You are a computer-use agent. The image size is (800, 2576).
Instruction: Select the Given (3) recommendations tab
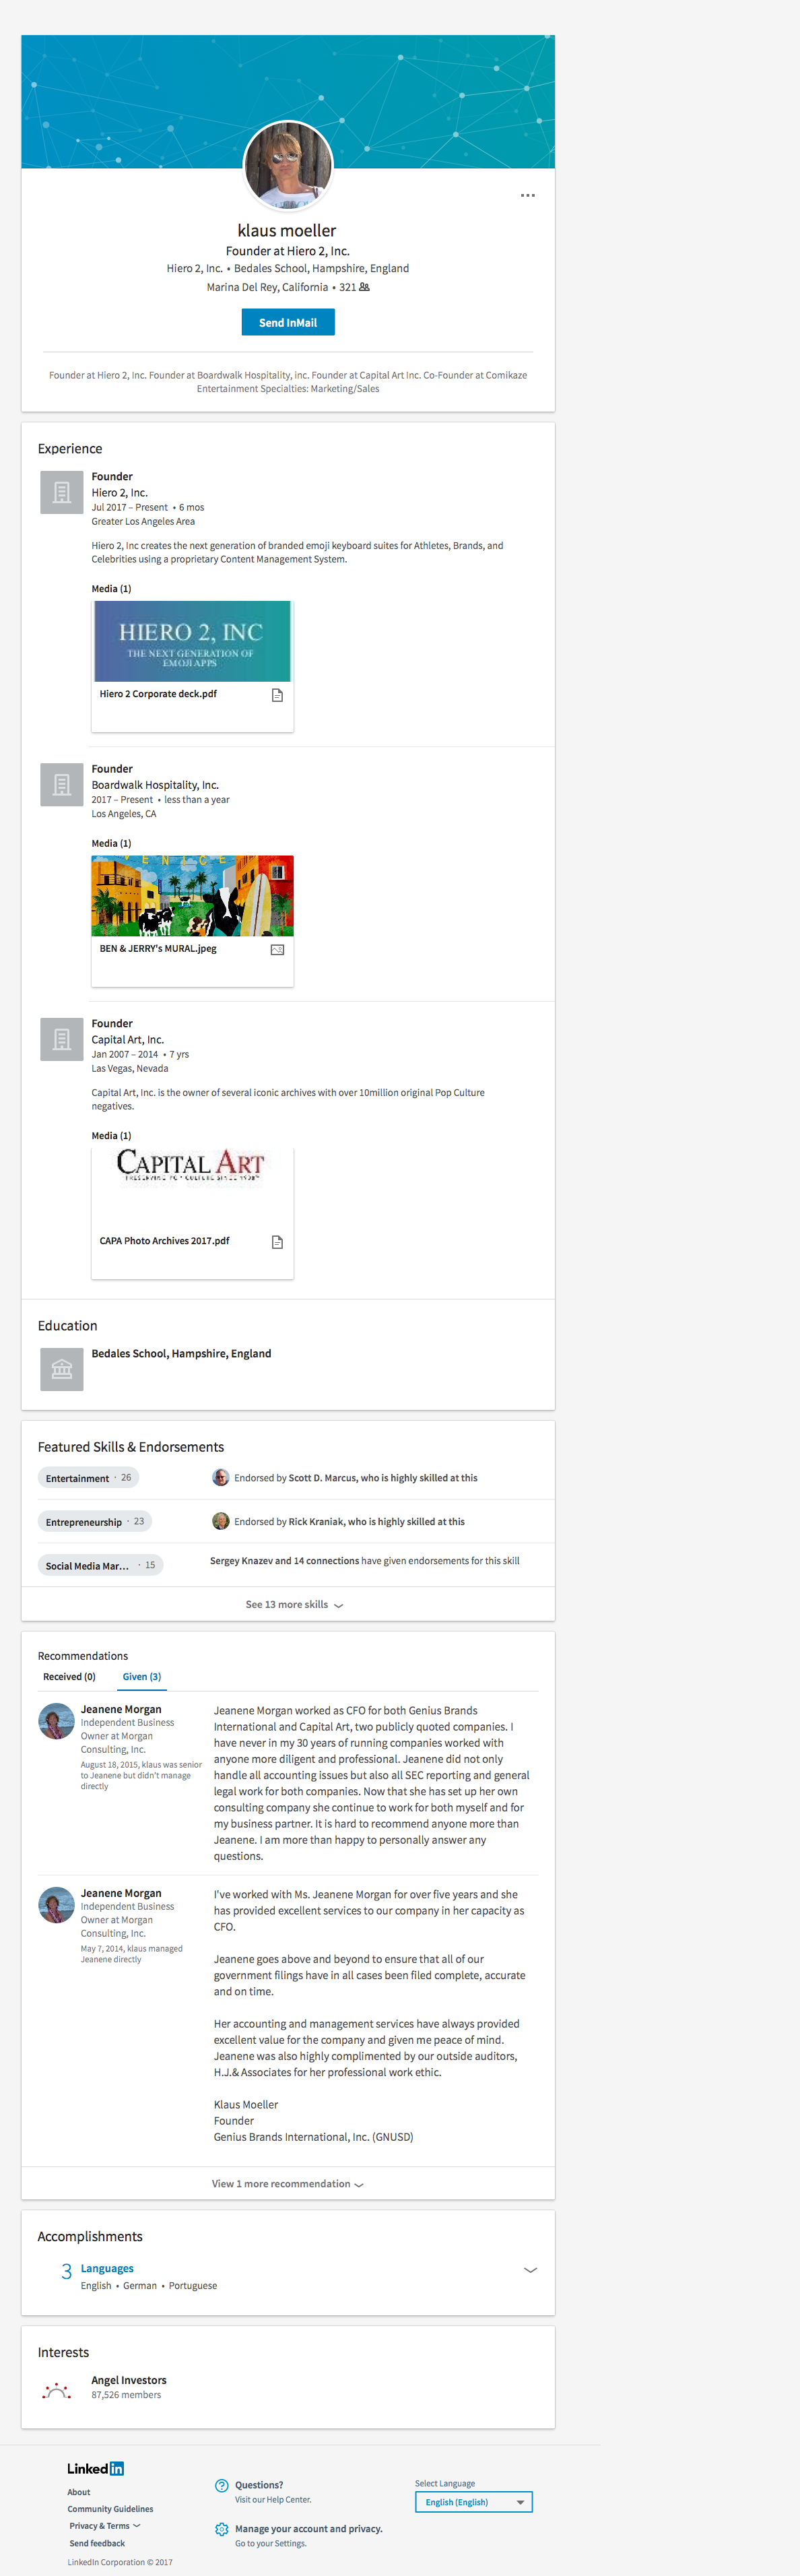click(x=141, y=1676)
